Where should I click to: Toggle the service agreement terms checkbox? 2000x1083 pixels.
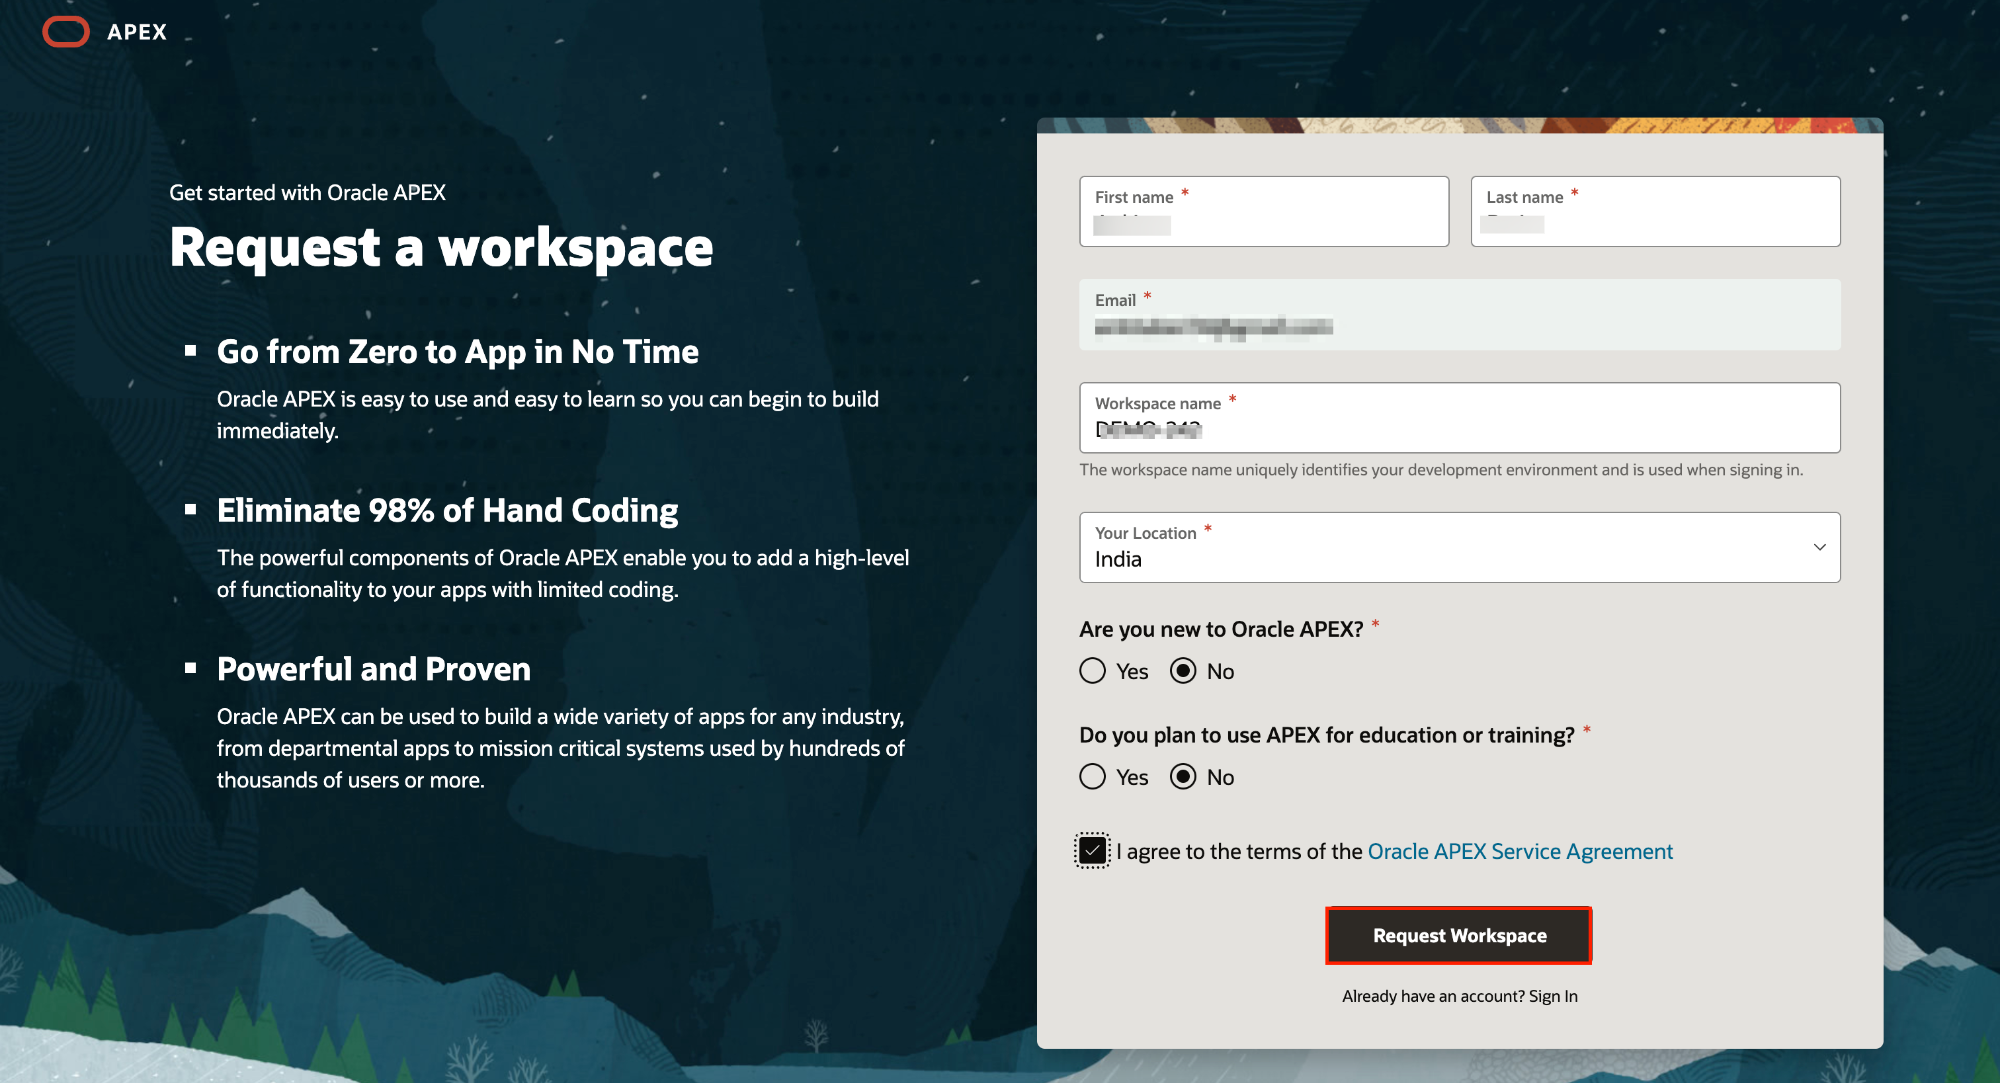(1093, 851)
